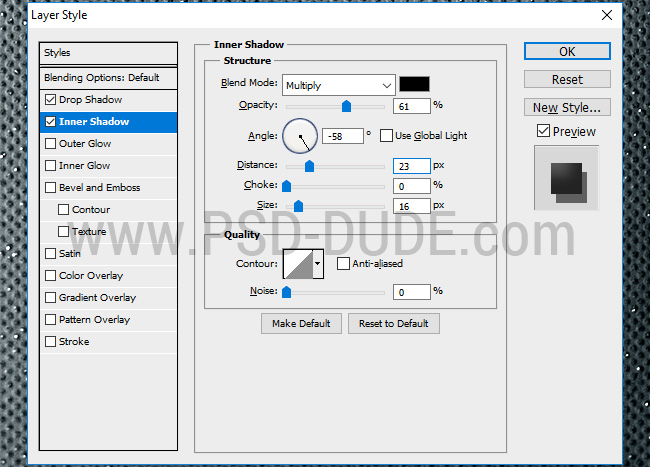Viewport: 650px width, 467px height.
Task: Close the Layer Style dialog
Action: [607, 15]
